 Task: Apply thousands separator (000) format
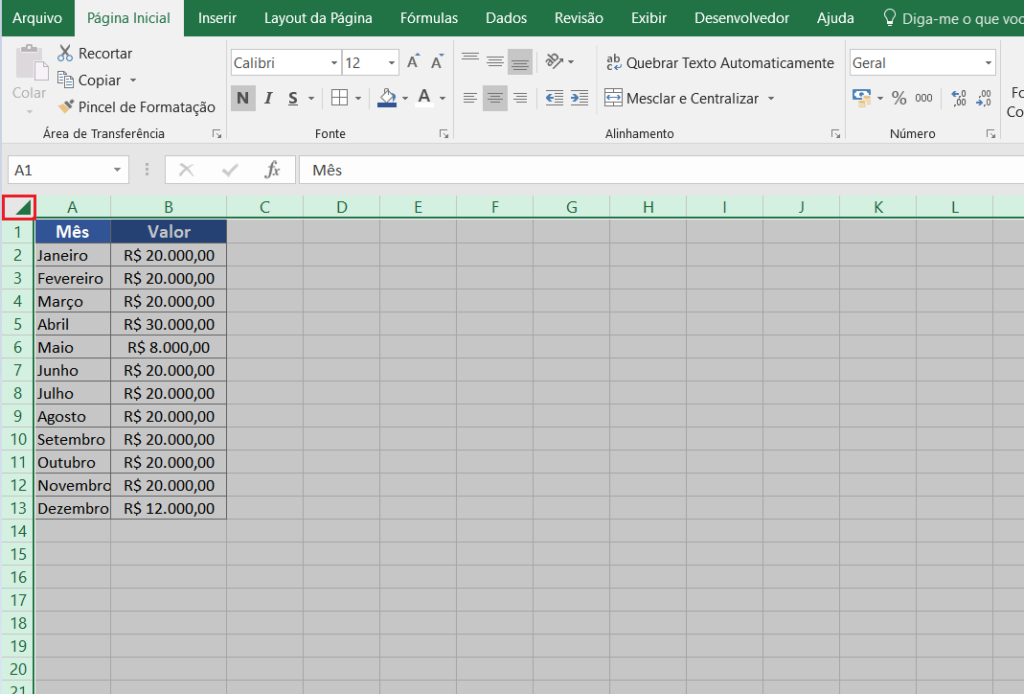(x=923, y=98)
